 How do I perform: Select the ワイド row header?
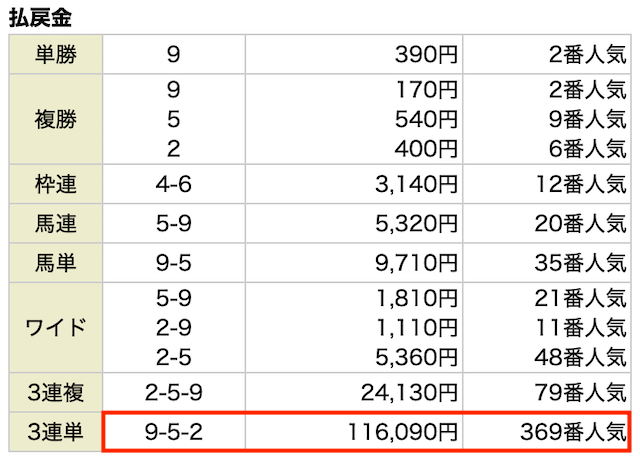pyautogui.click(x=56, y=327)
